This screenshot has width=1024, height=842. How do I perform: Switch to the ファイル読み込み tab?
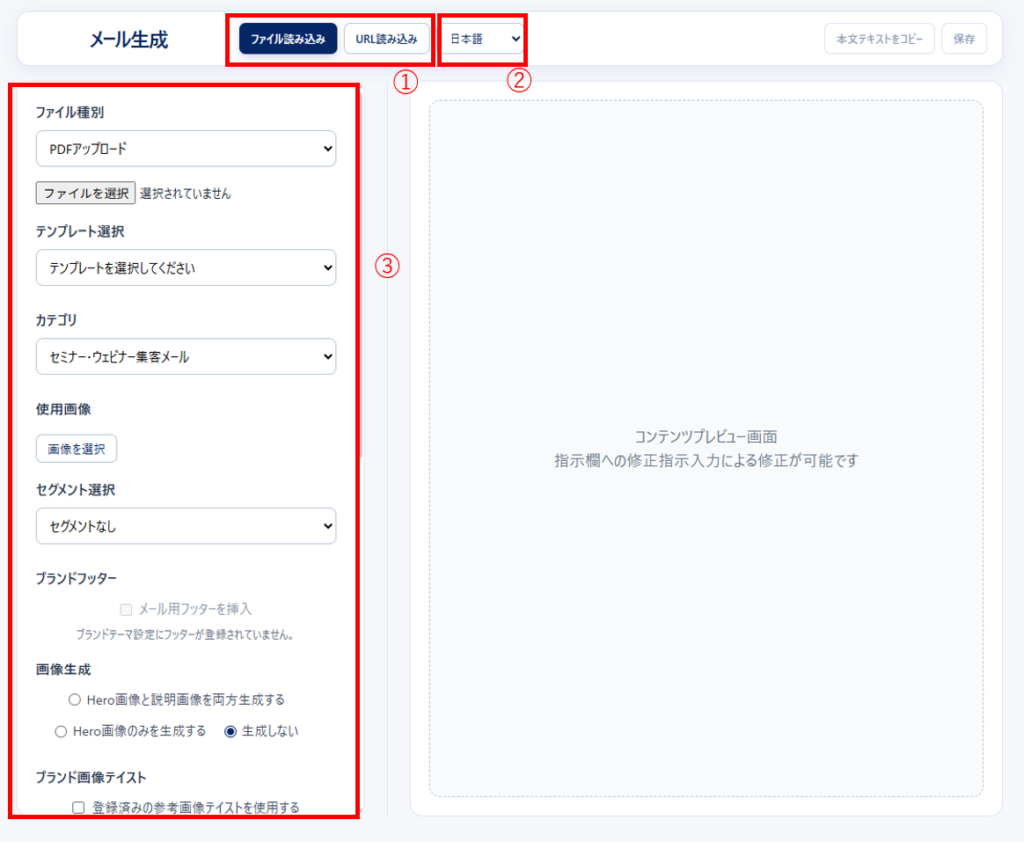point(288,39)
